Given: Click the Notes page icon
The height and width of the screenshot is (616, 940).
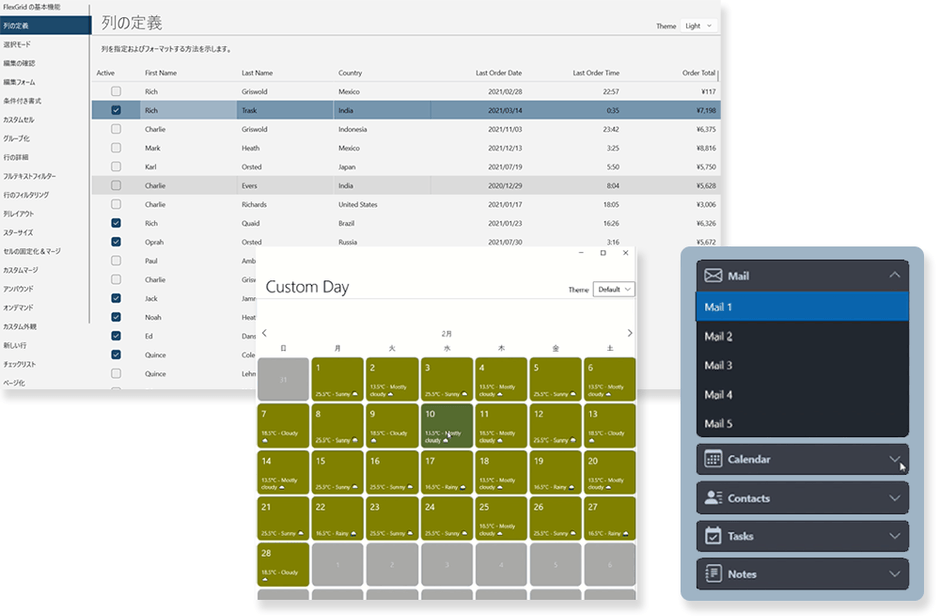Looking at the screenshot, I should 713,574.
